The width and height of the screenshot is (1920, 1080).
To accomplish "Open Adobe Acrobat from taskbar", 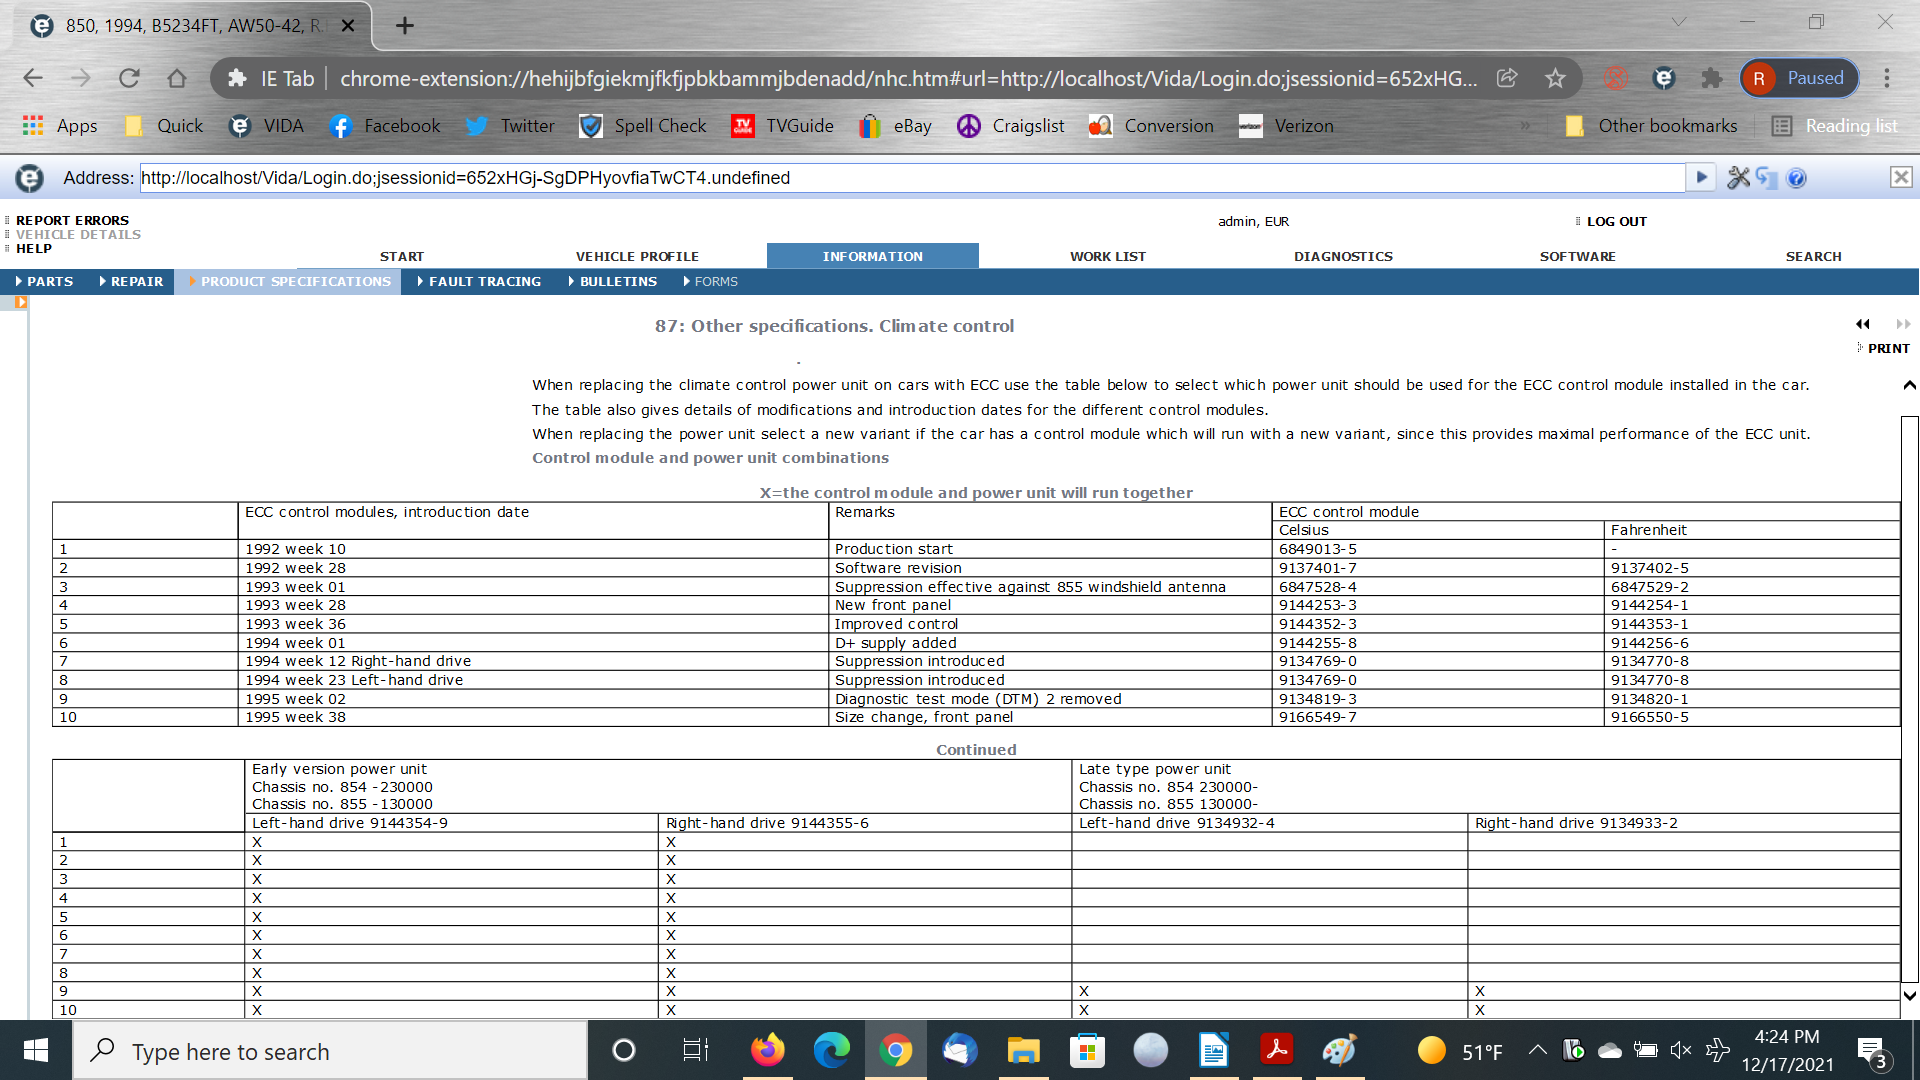I will point(1276,1050).
